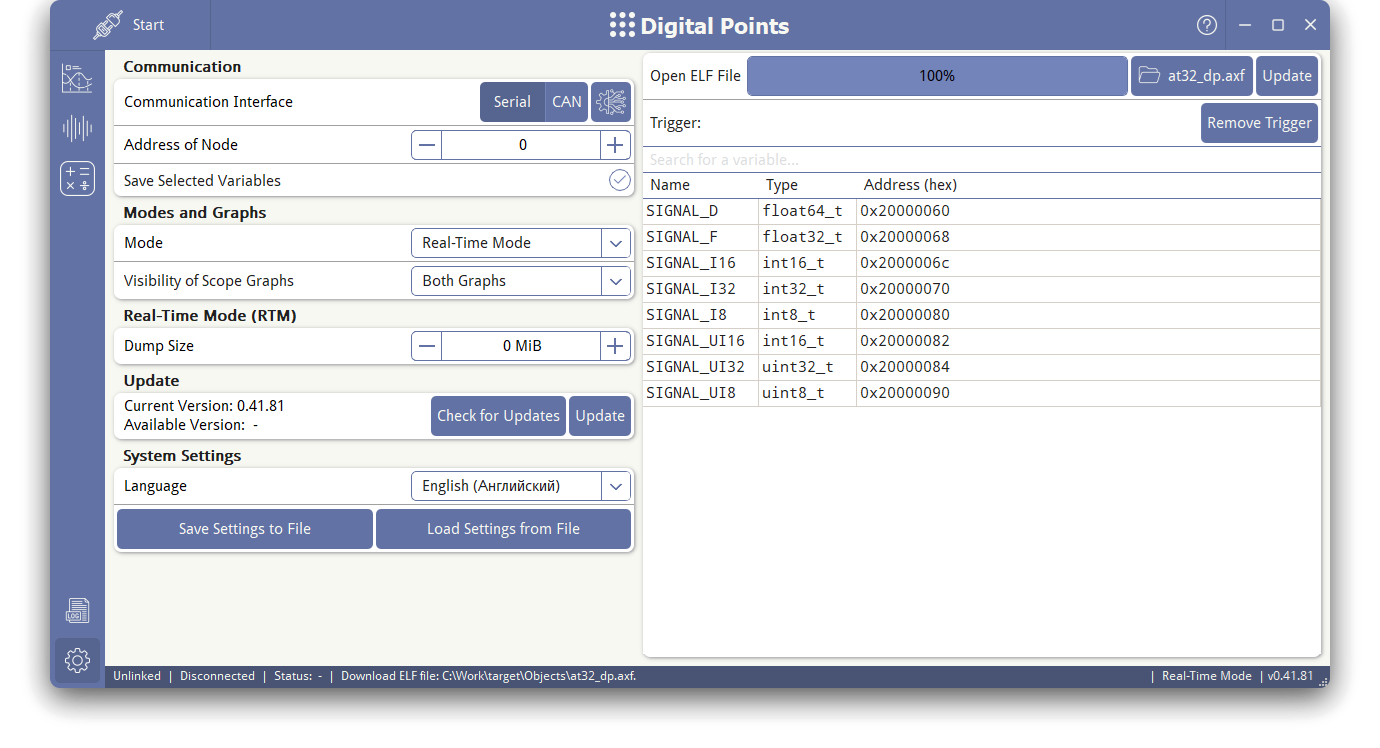Select the SIGNAL_UI32 variable row

click(982, 367)
